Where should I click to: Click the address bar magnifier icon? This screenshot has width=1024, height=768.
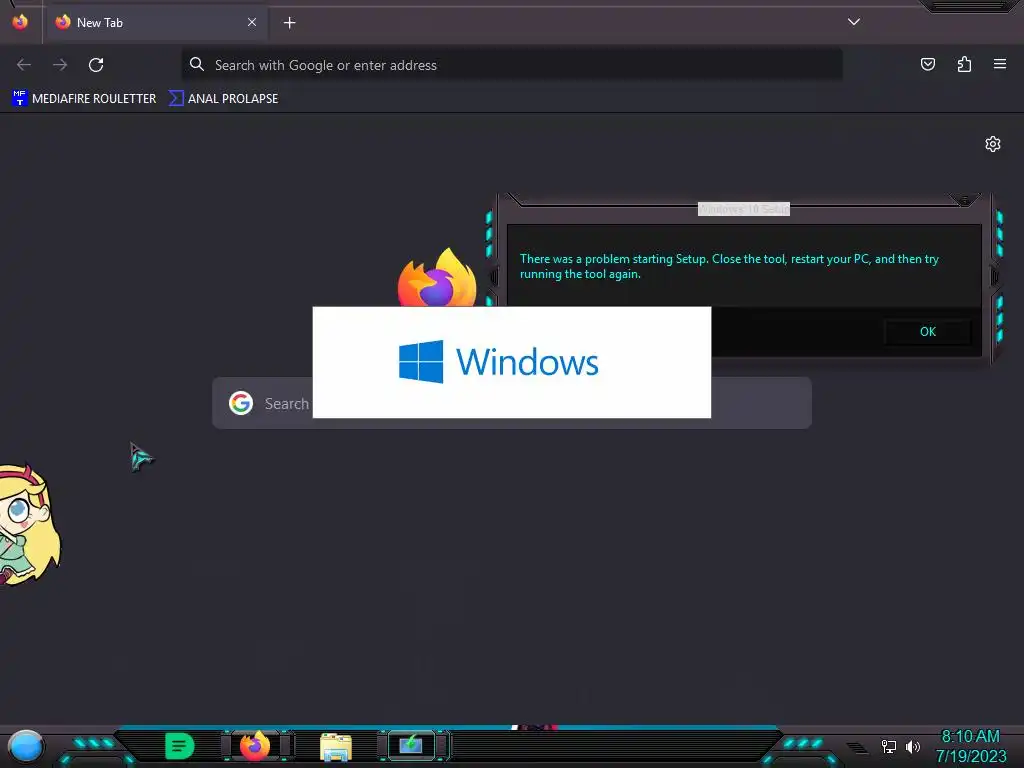pyautogui.click(x=197, y=64)
